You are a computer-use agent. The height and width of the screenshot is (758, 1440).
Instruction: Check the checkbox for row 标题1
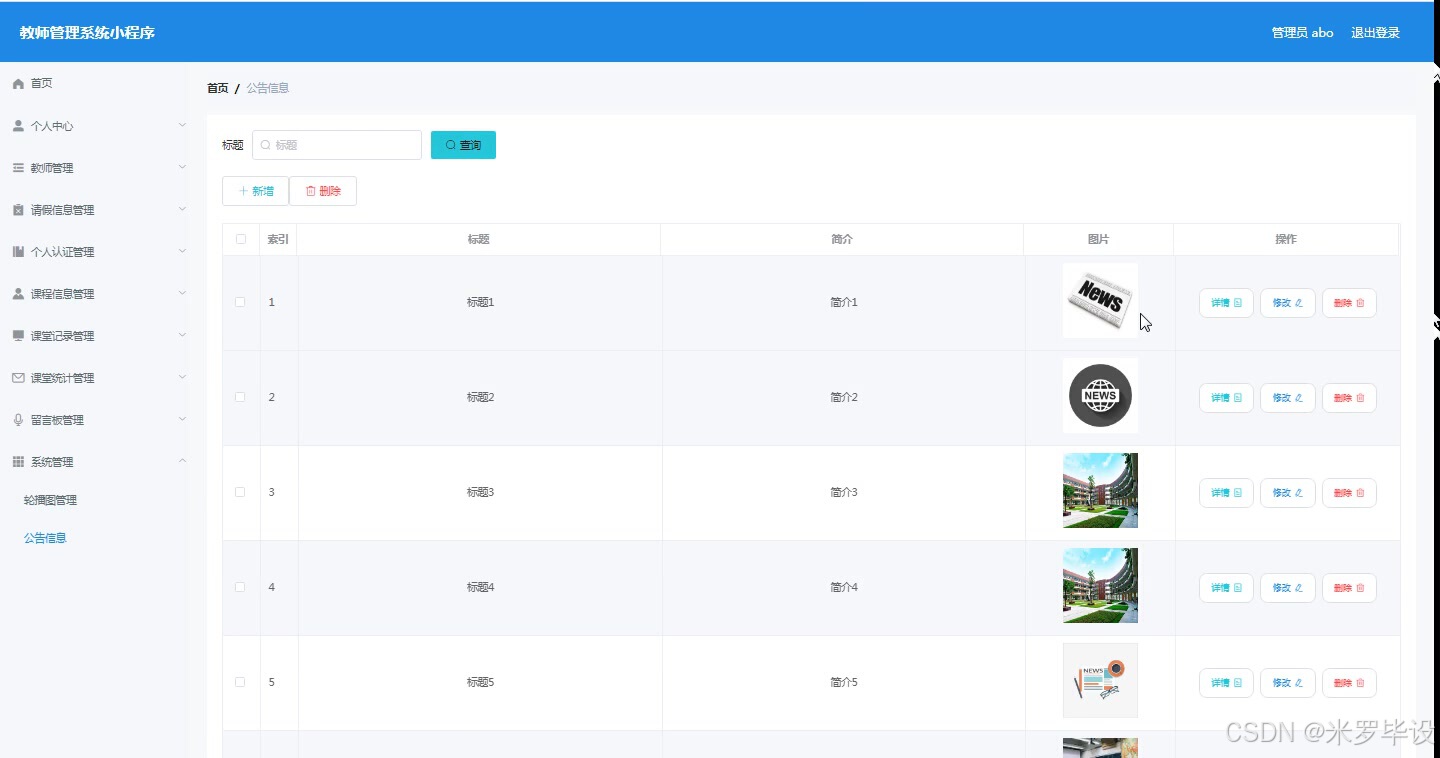coord(240,302)
